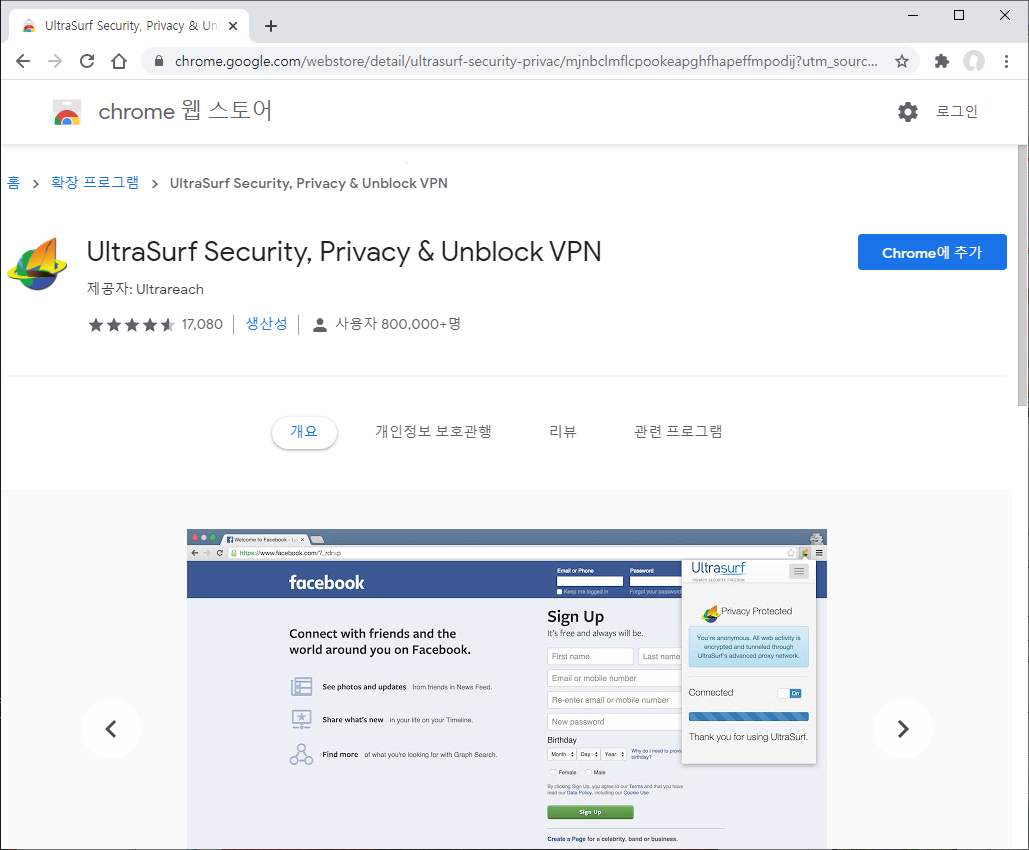
Task: Open the Chrome three-dot menu
Action: click(1006, 61)
